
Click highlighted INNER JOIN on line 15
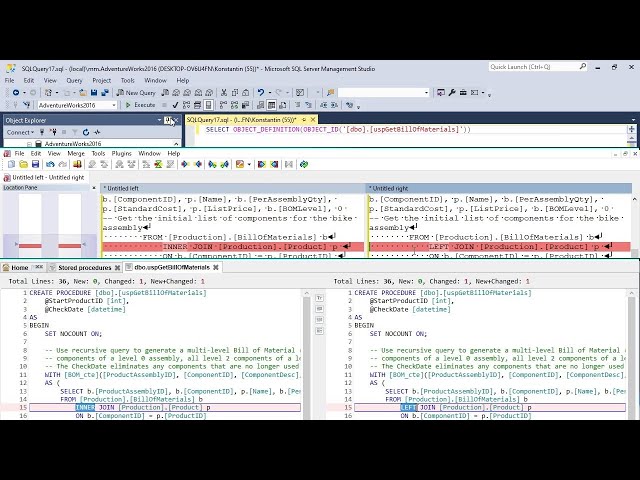coord(95,407)
